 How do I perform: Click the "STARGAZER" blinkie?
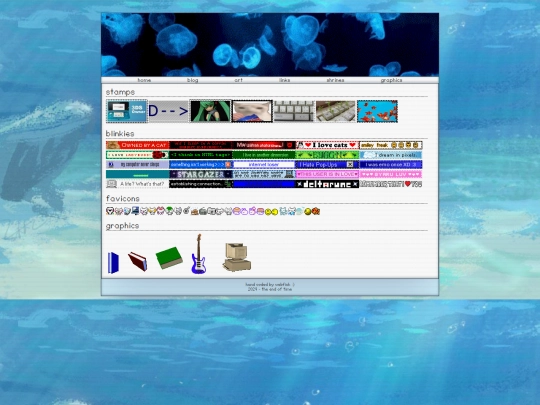(200, 174)
